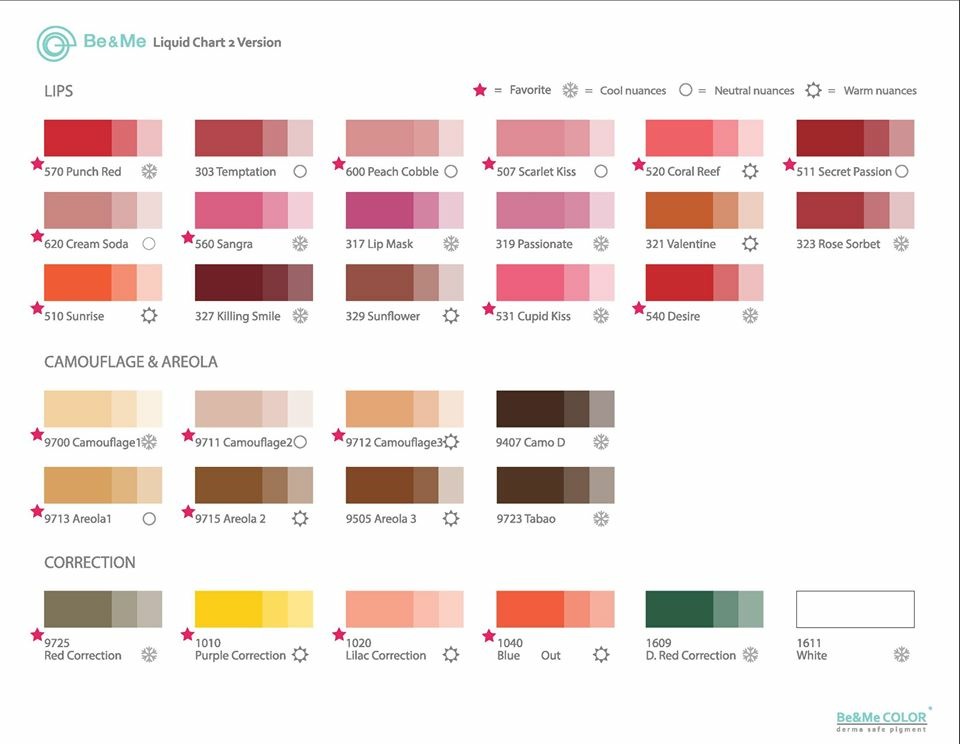Choose the 1609 D. Red Correction green swatch

click(705, 609)
